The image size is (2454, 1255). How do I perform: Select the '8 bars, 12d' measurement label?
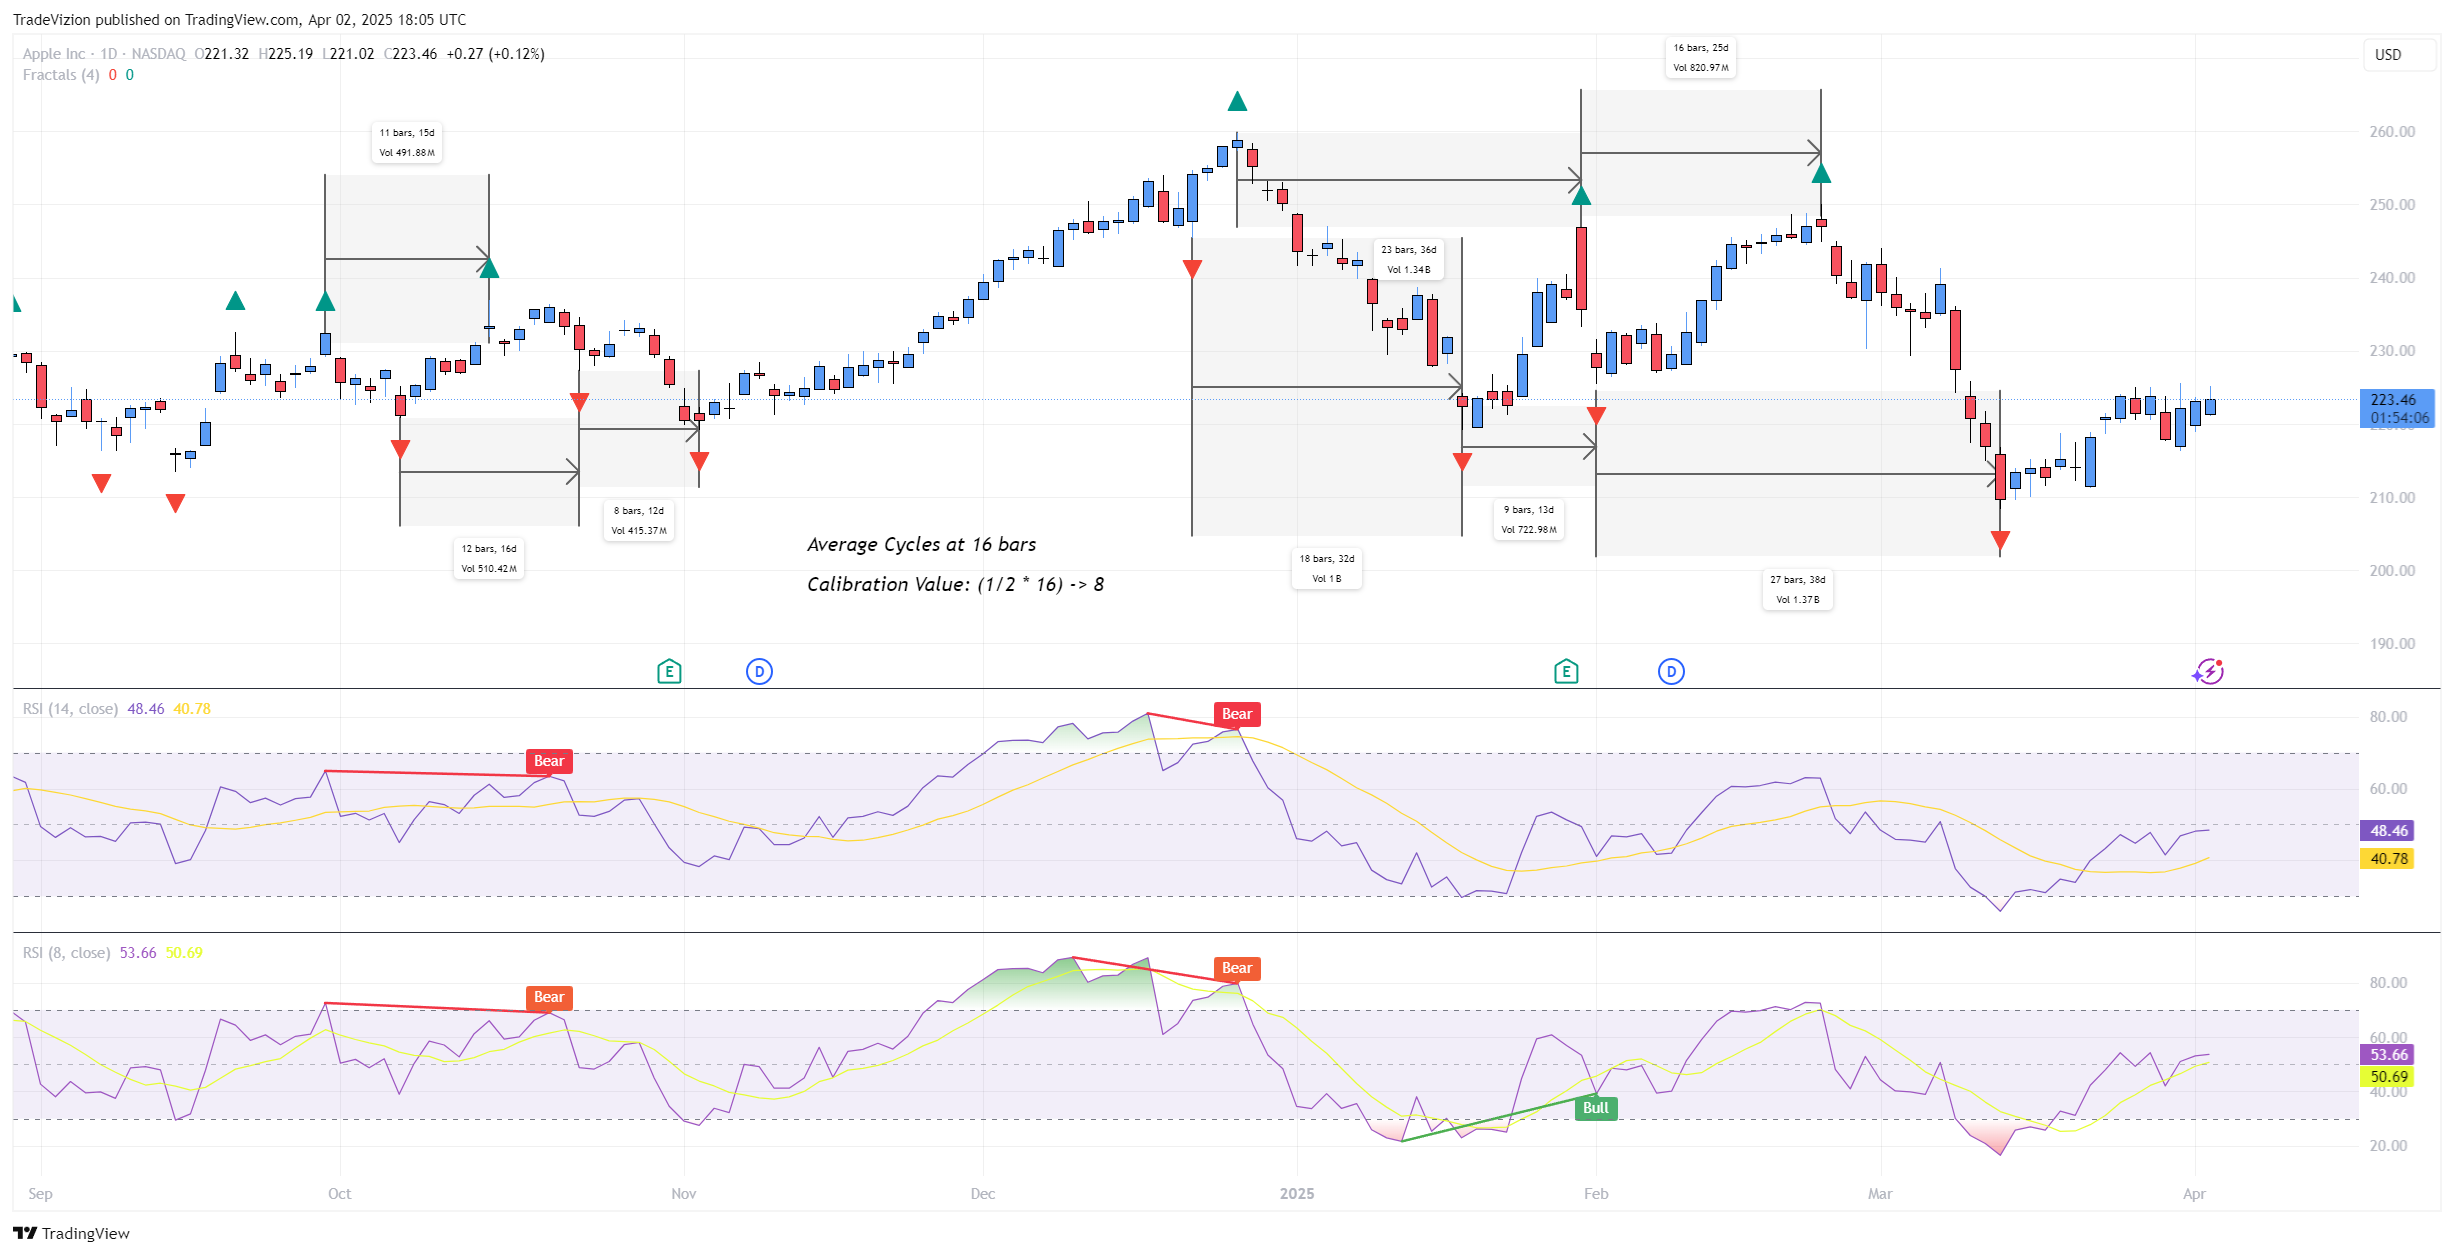tap(639, 520)
